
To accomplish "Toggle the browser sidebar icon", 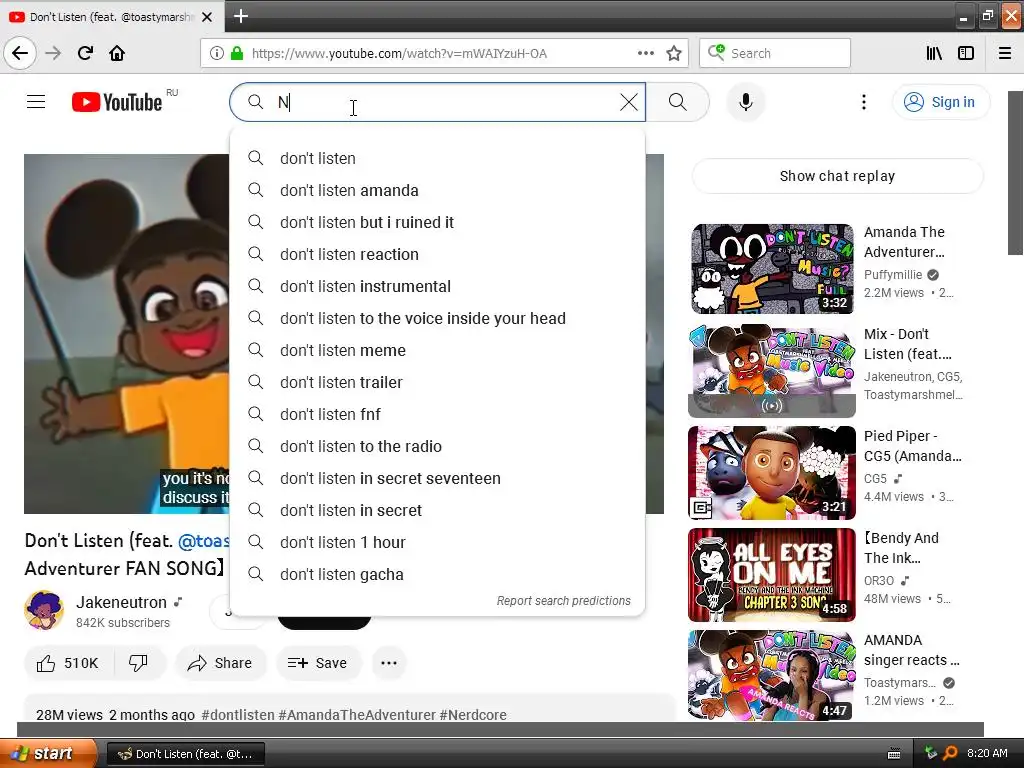I will tap(966, 53).
